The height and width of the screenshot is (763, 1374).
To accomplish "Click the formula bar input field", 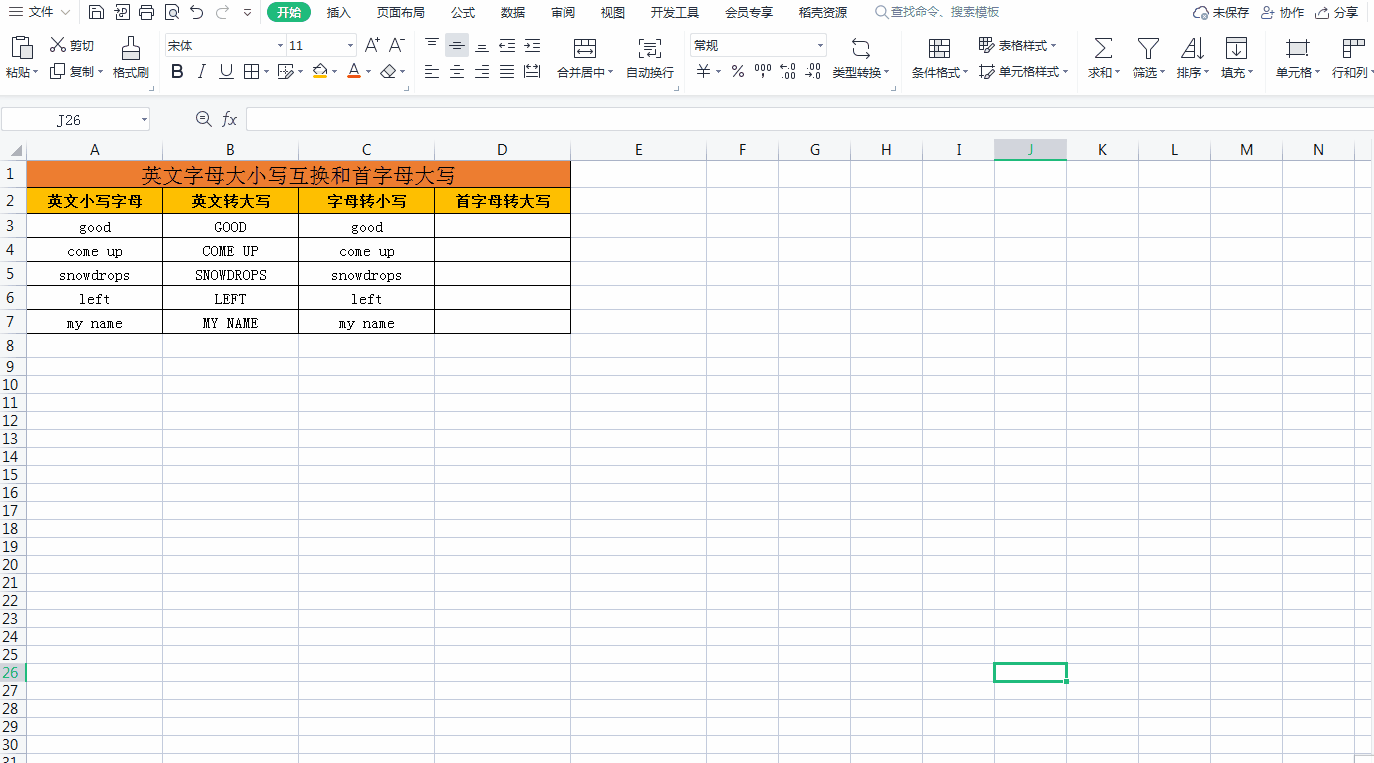I will click(810, 119).
